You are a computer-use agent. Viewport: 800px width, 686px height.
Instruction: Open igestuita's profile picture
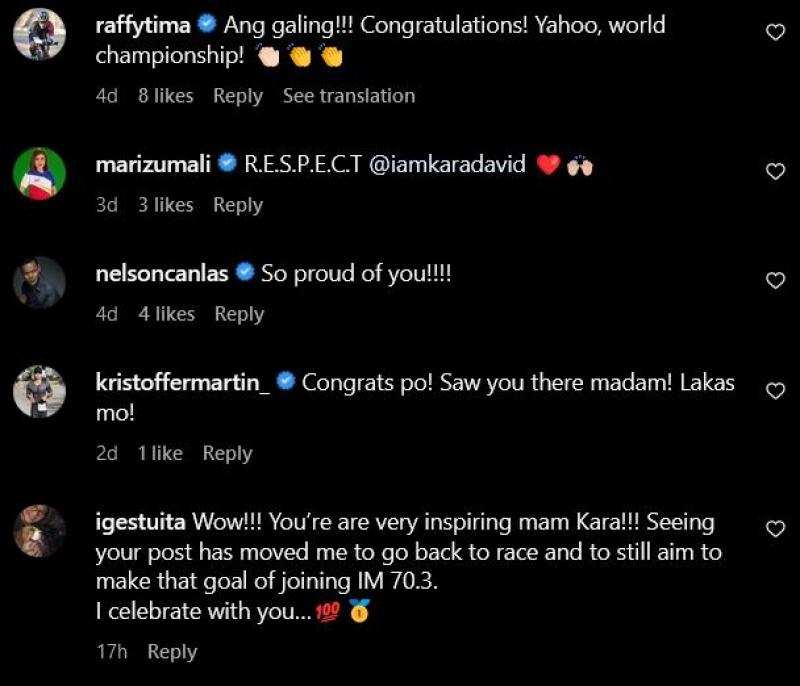(40, 531)
